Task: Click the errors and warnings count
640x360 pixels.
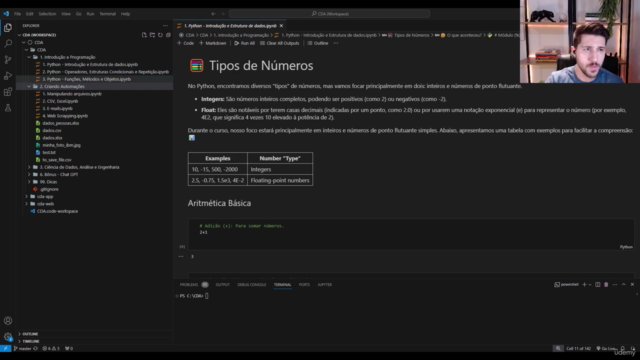Action: click(51, 349)
